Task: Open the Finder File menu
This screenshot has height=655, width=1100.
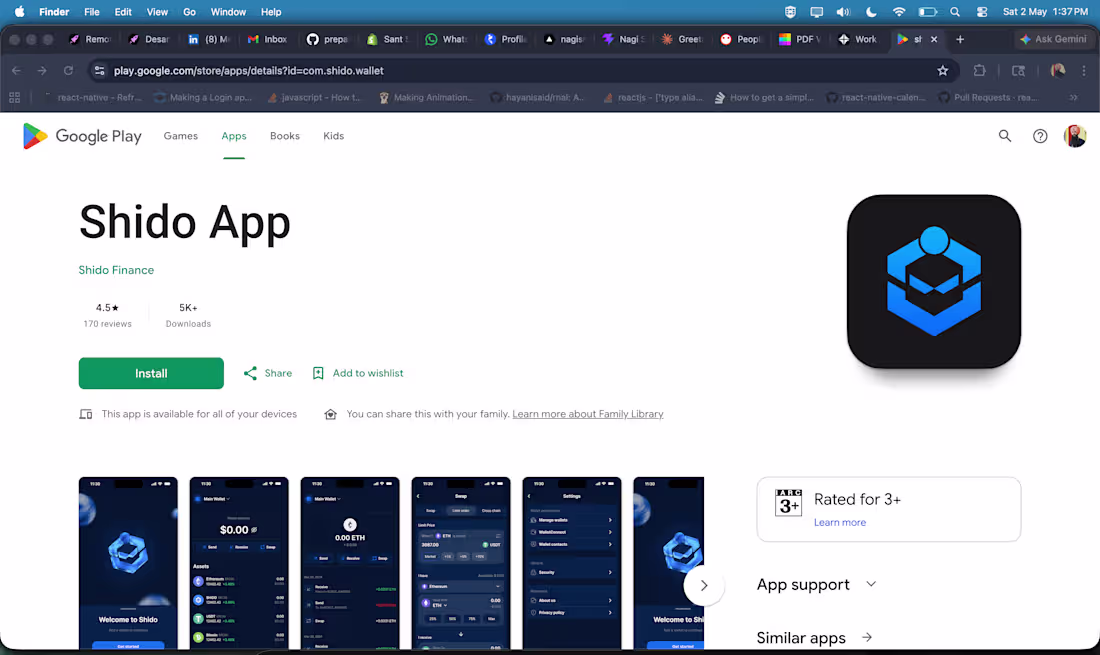Action: [91, 12]
